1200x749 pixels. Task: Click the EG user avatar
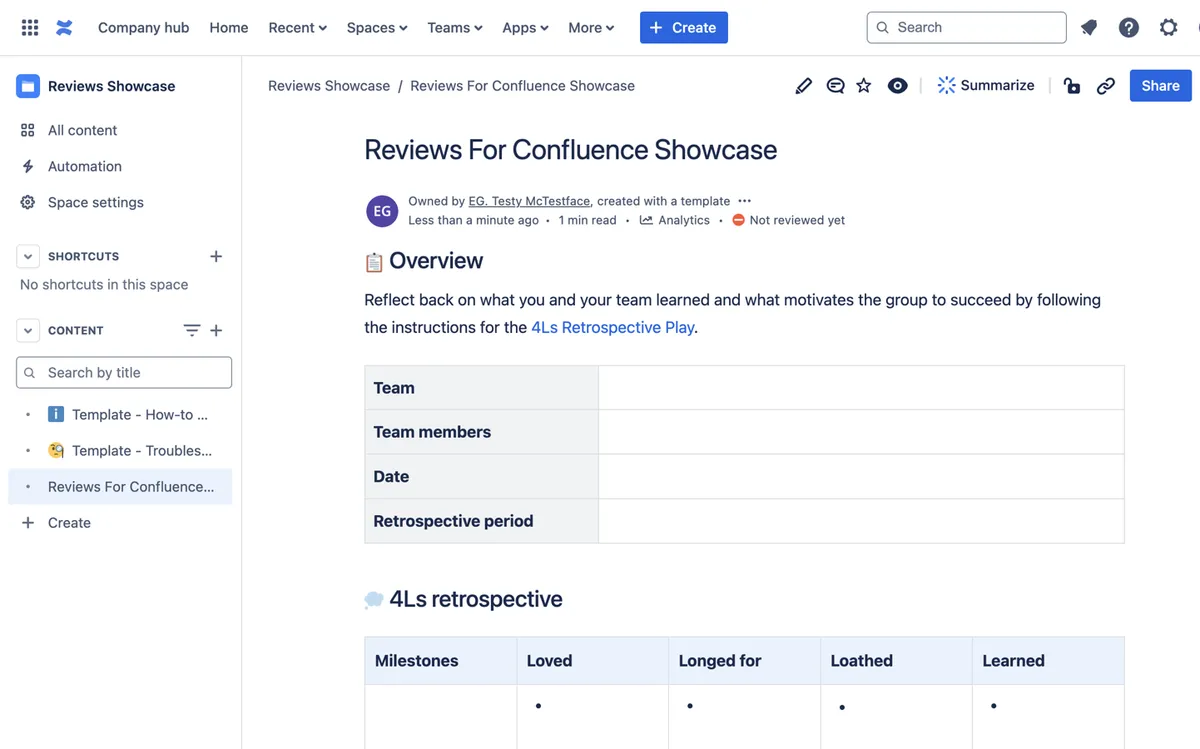[383, 211]
